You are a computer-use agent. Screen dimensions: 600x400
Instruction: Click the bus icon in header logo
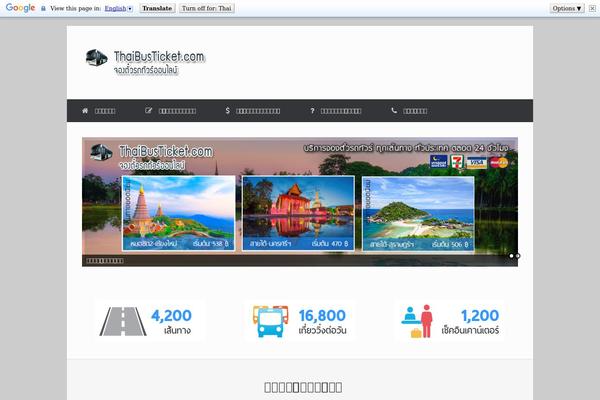pyautogui.click(x=96, y=58)
